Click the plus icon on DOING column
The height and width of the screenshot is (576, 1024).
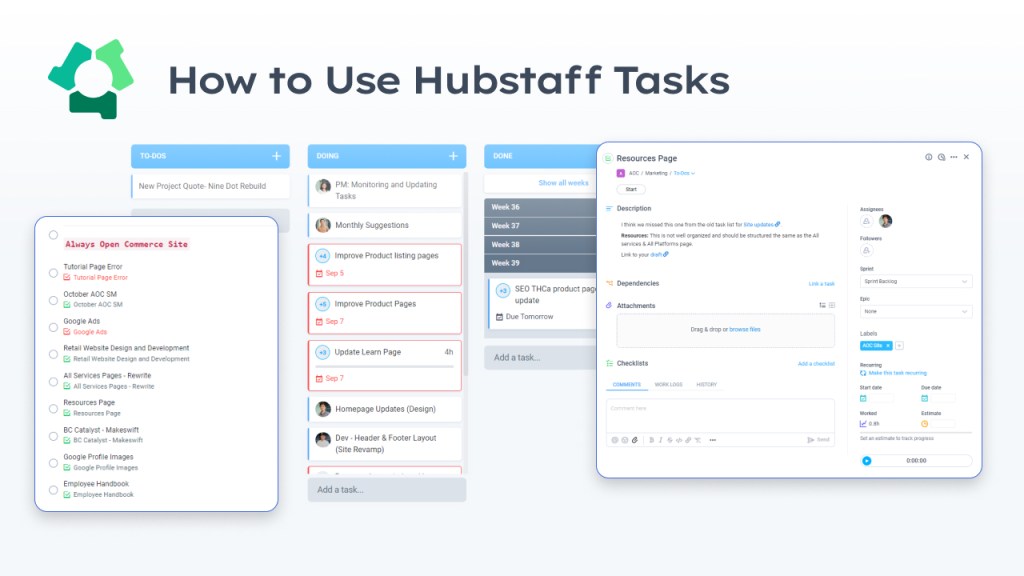pos(453,156)
